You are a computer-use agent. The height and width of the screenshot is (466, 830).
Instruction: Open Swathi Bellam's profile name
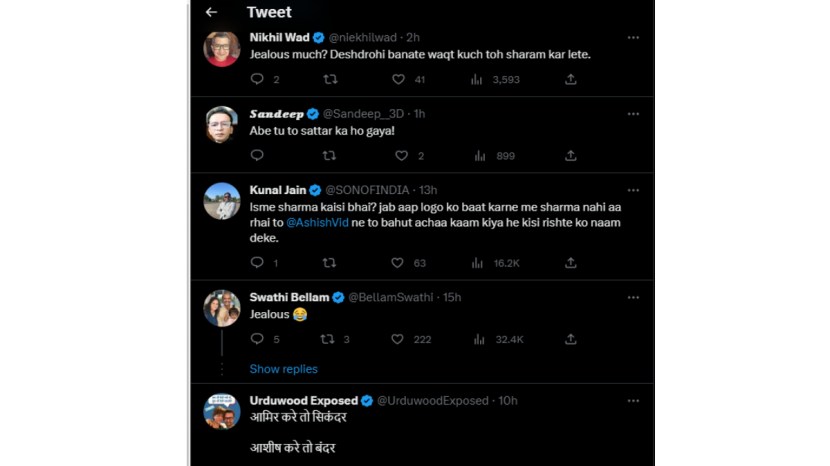tap(288, 297)
